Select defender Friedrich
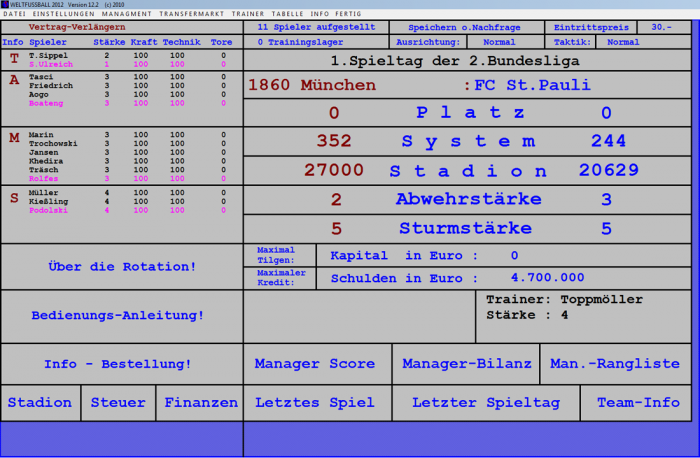Screen dimensions: 700x458 50,86
